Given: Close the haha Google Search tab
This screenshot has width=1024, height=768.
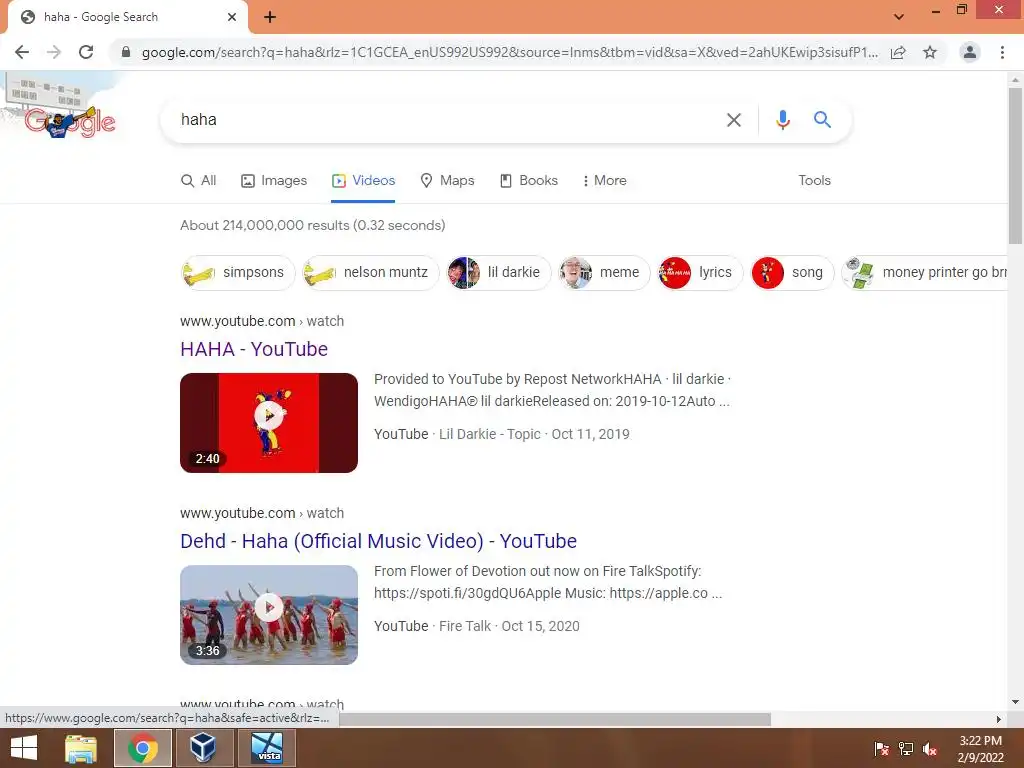Looking at the screenshot, I should coord(232,17).
